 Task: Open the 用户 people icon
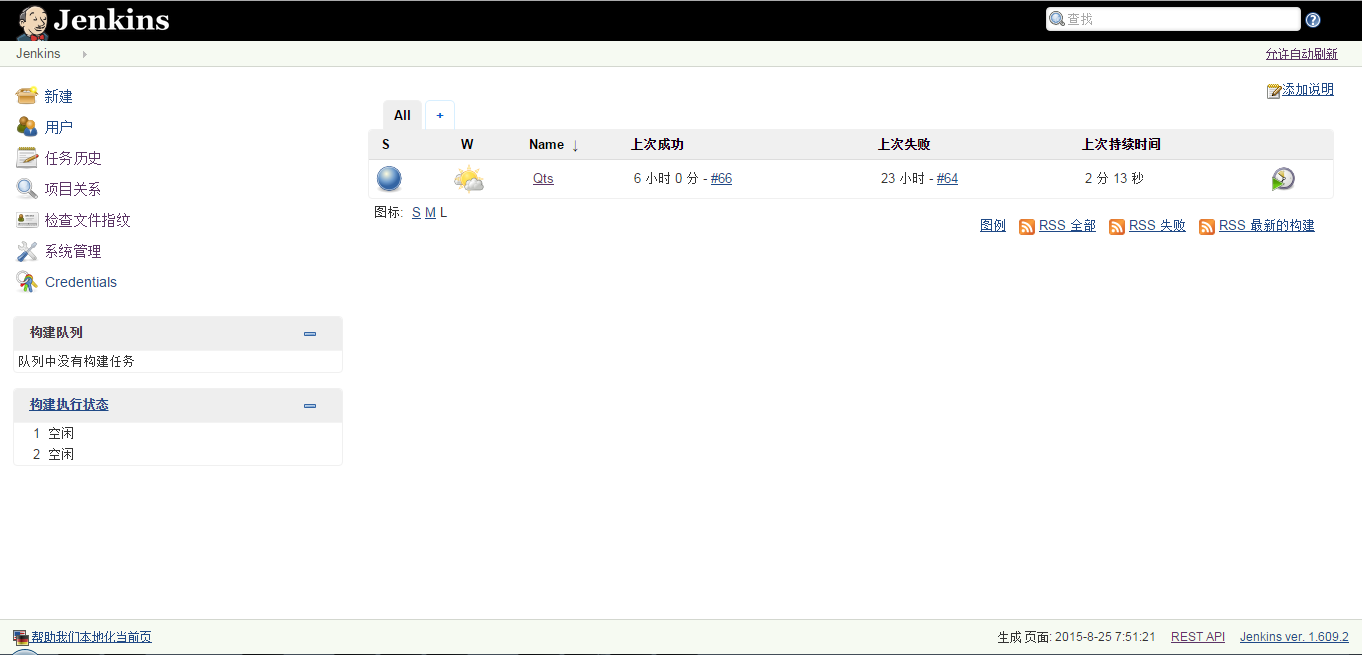[27, 127]
